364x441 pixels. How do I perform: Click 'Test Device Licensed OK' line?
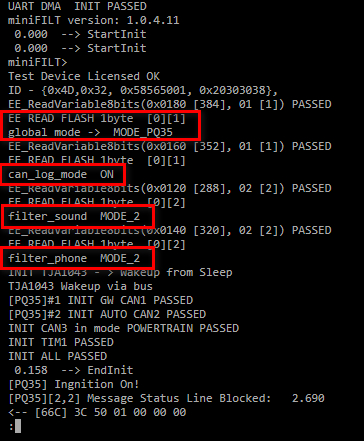point(84,76)
